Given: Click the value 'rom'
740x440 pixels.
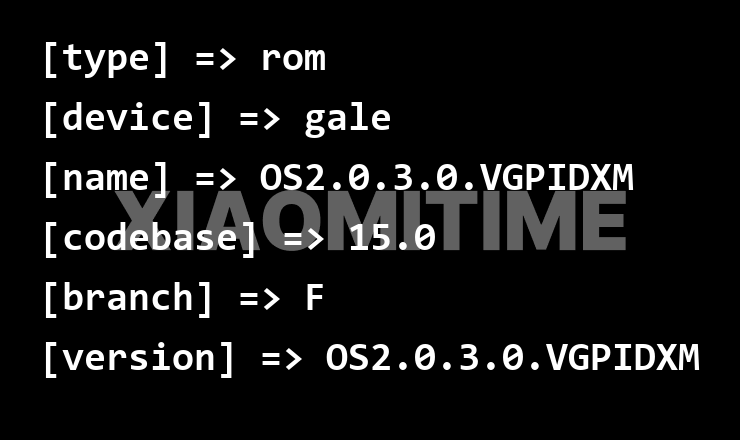Looking at the screenshot, I should pos(293,59).
